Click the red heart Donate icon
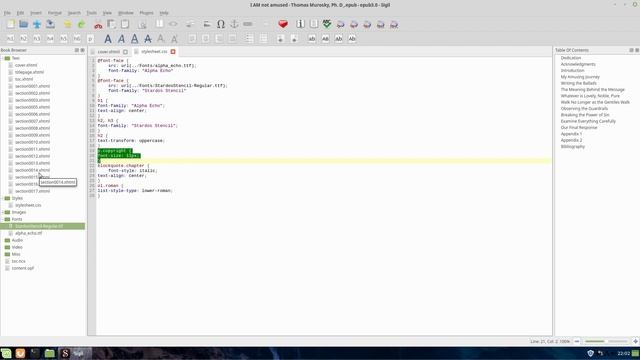 pos(283,24)
